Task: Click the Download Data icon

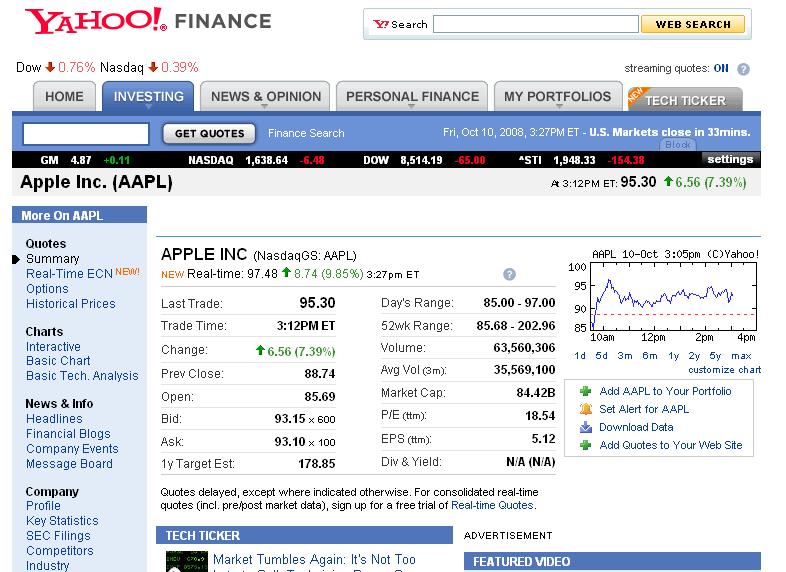Action: [x=585, y=427]
